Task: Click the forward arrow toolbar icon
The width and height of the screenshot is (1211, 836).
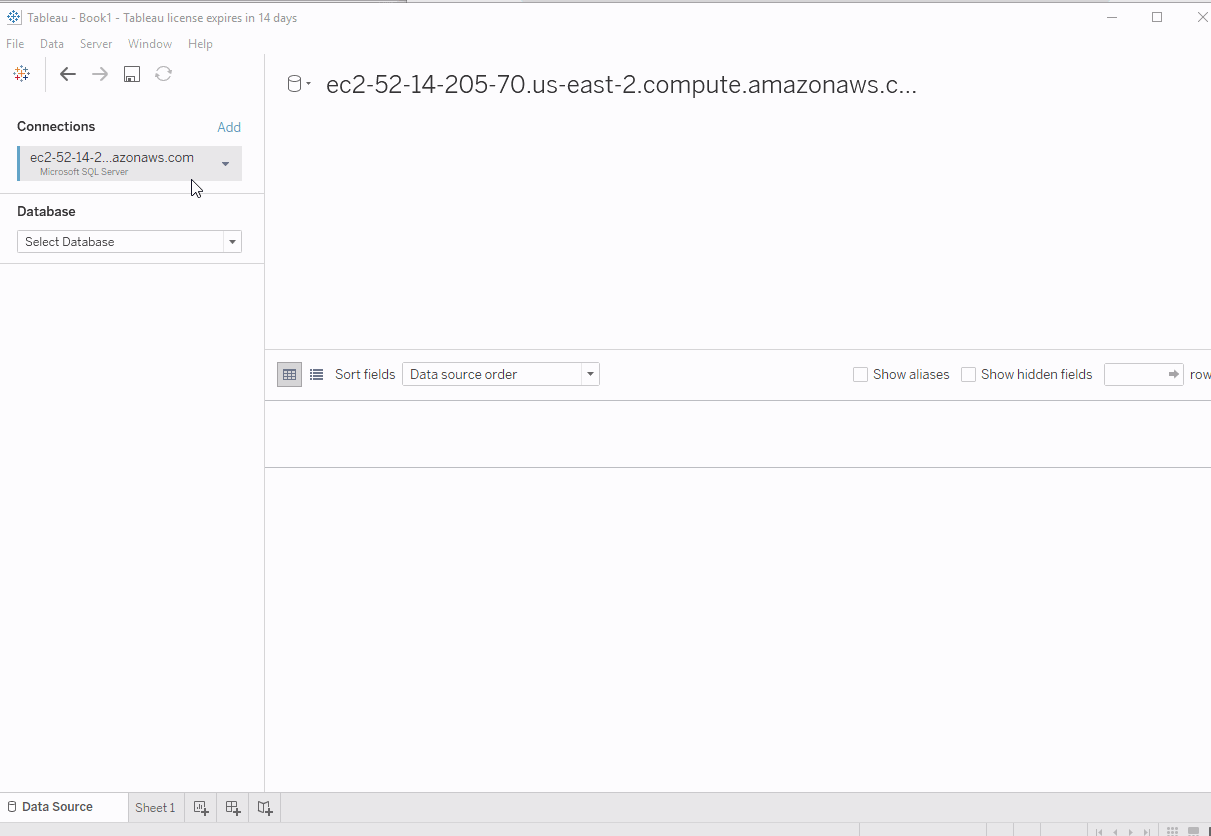Action: 100,74
